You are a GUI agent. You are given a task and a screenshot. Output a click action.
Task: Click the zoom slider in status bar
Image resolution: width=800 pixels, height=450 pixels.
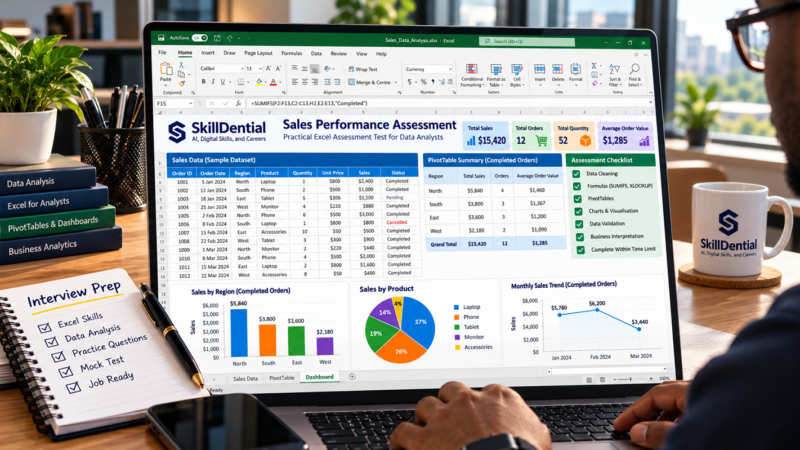631,379
